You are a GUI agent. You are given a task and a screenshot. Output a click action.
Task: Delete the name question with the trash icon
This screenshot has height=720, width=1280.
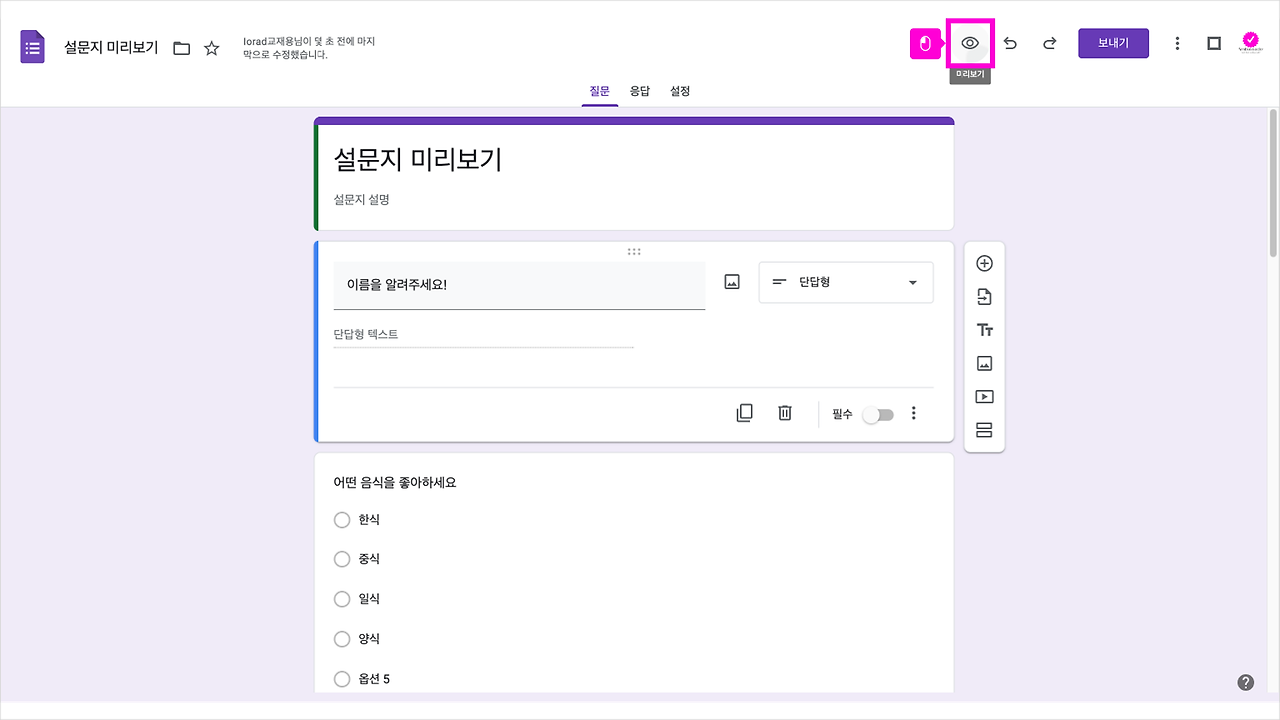click(x=785, y=412)
